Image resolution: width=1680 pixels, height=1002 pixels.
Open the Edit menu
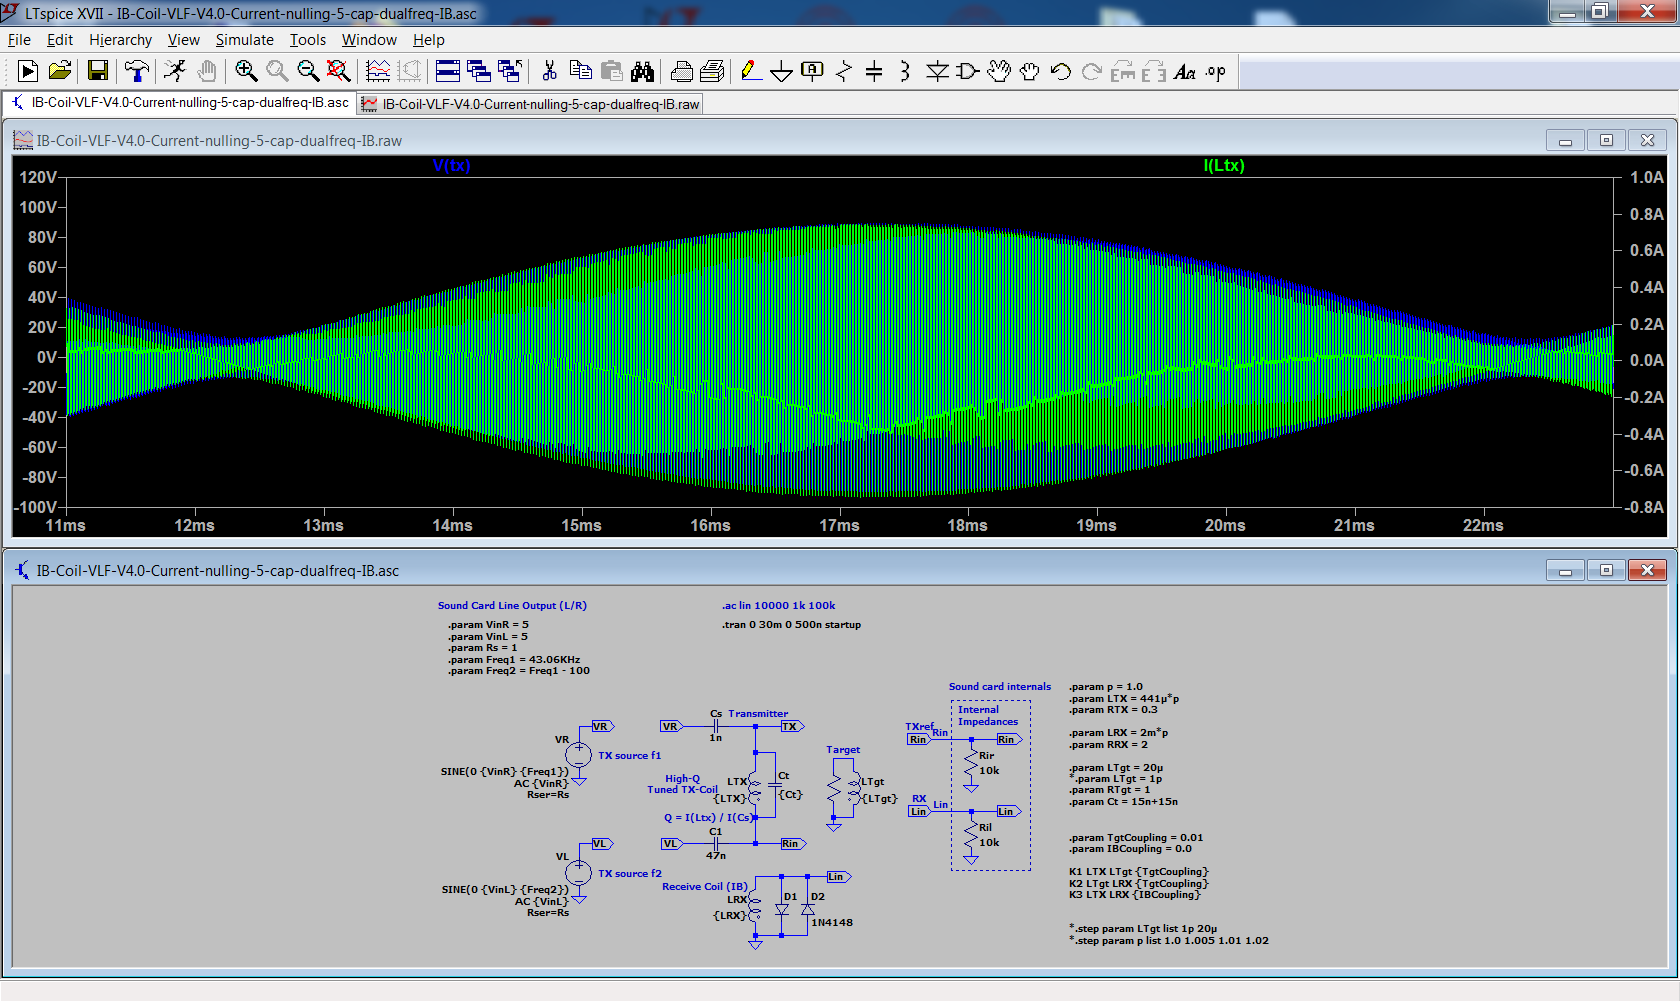[60, 40]
